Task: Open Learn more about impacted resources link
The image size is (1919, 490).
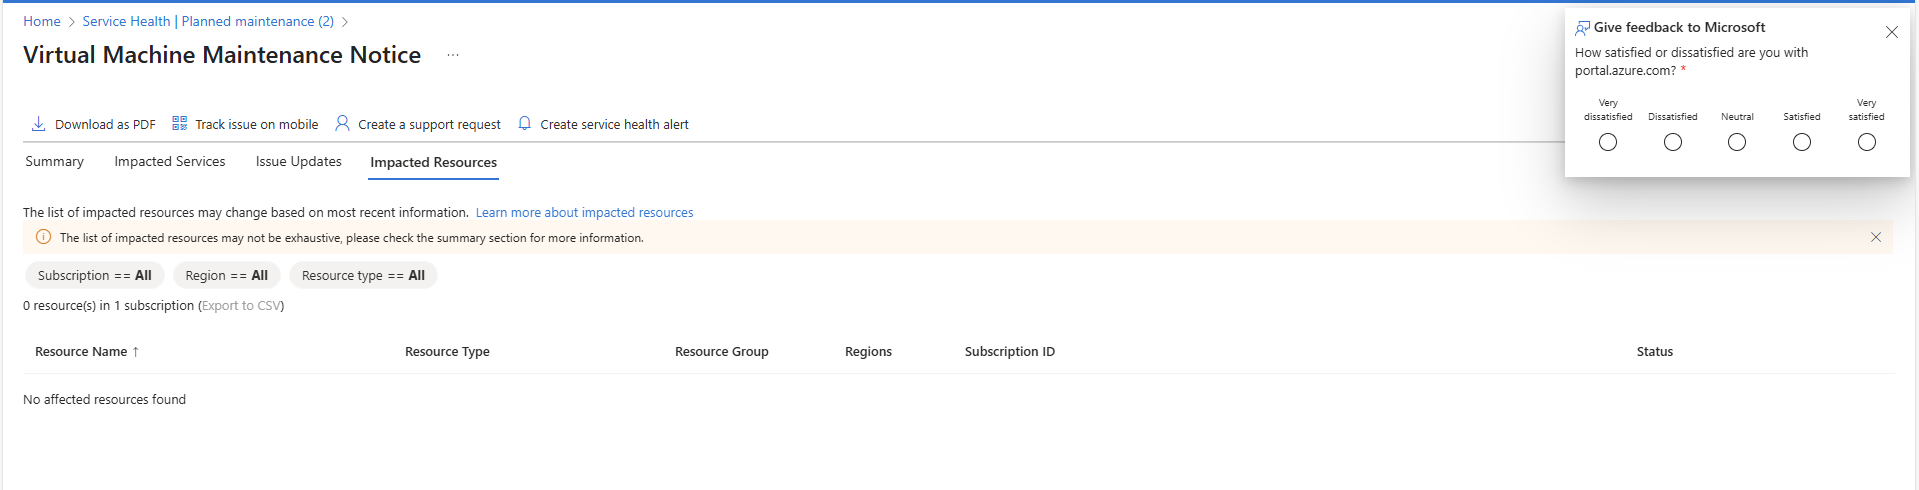Action: 584,212
